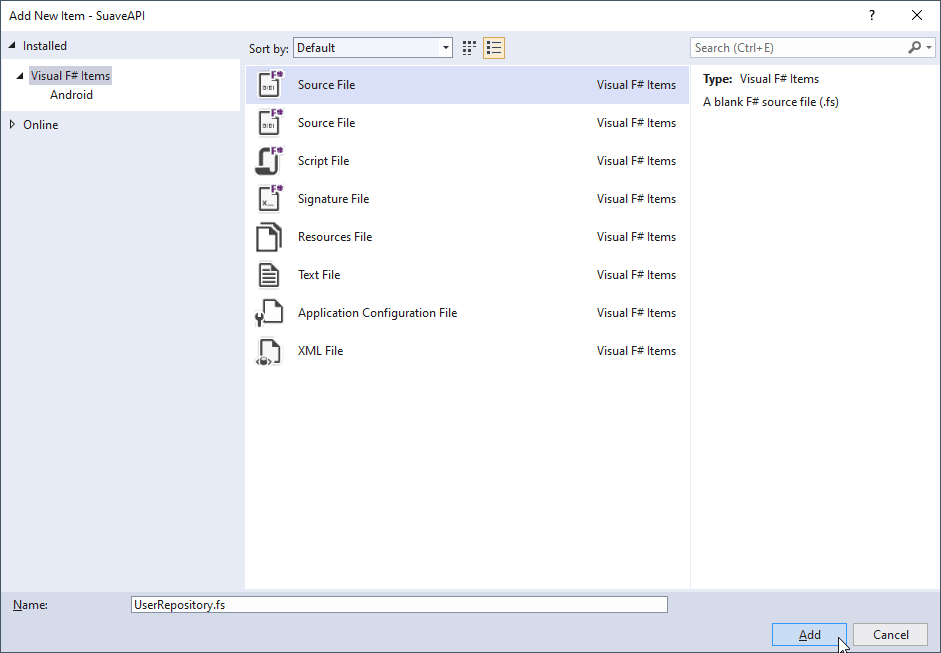
Task: Click Visual F# Items in Signature File row
Action: click(x=636, y=199)
